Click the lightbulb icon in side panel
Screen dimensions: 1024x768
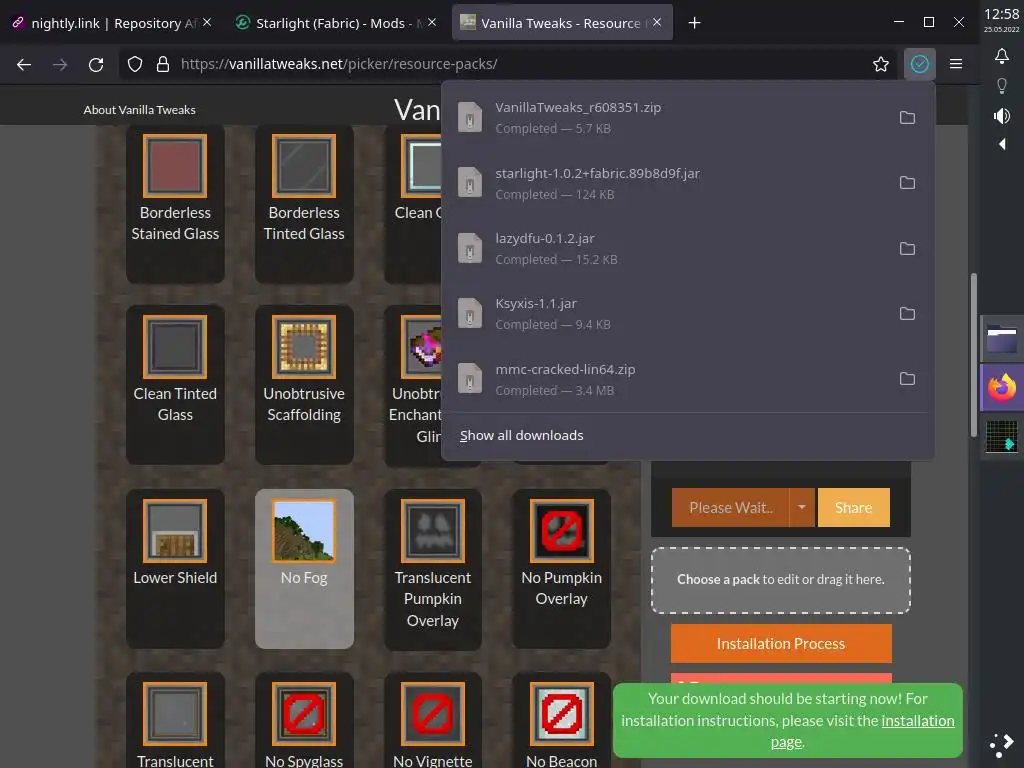coord(1002,86)
